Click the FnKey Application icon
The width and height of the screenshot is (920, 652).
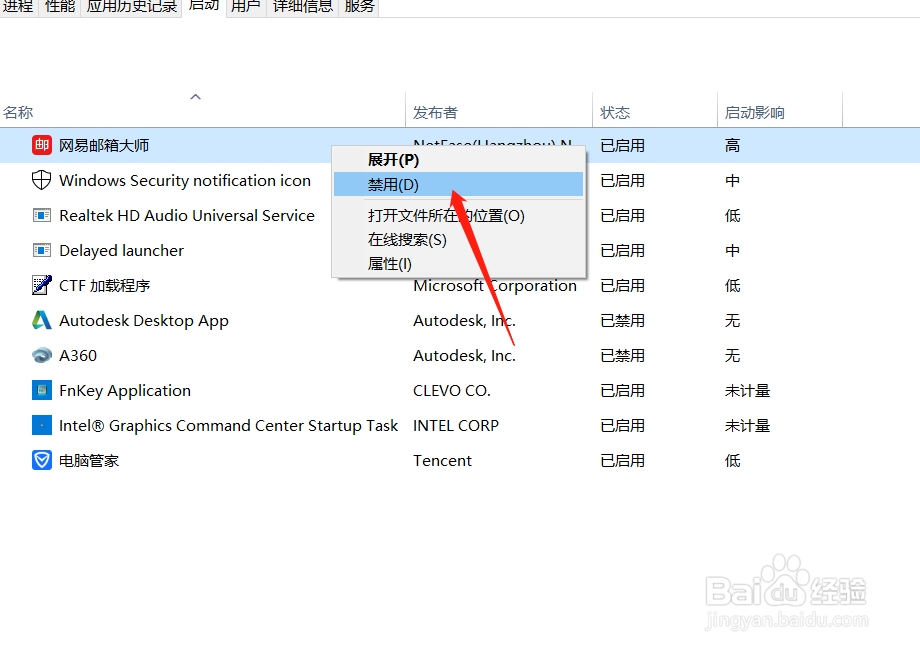click(41, 390)
